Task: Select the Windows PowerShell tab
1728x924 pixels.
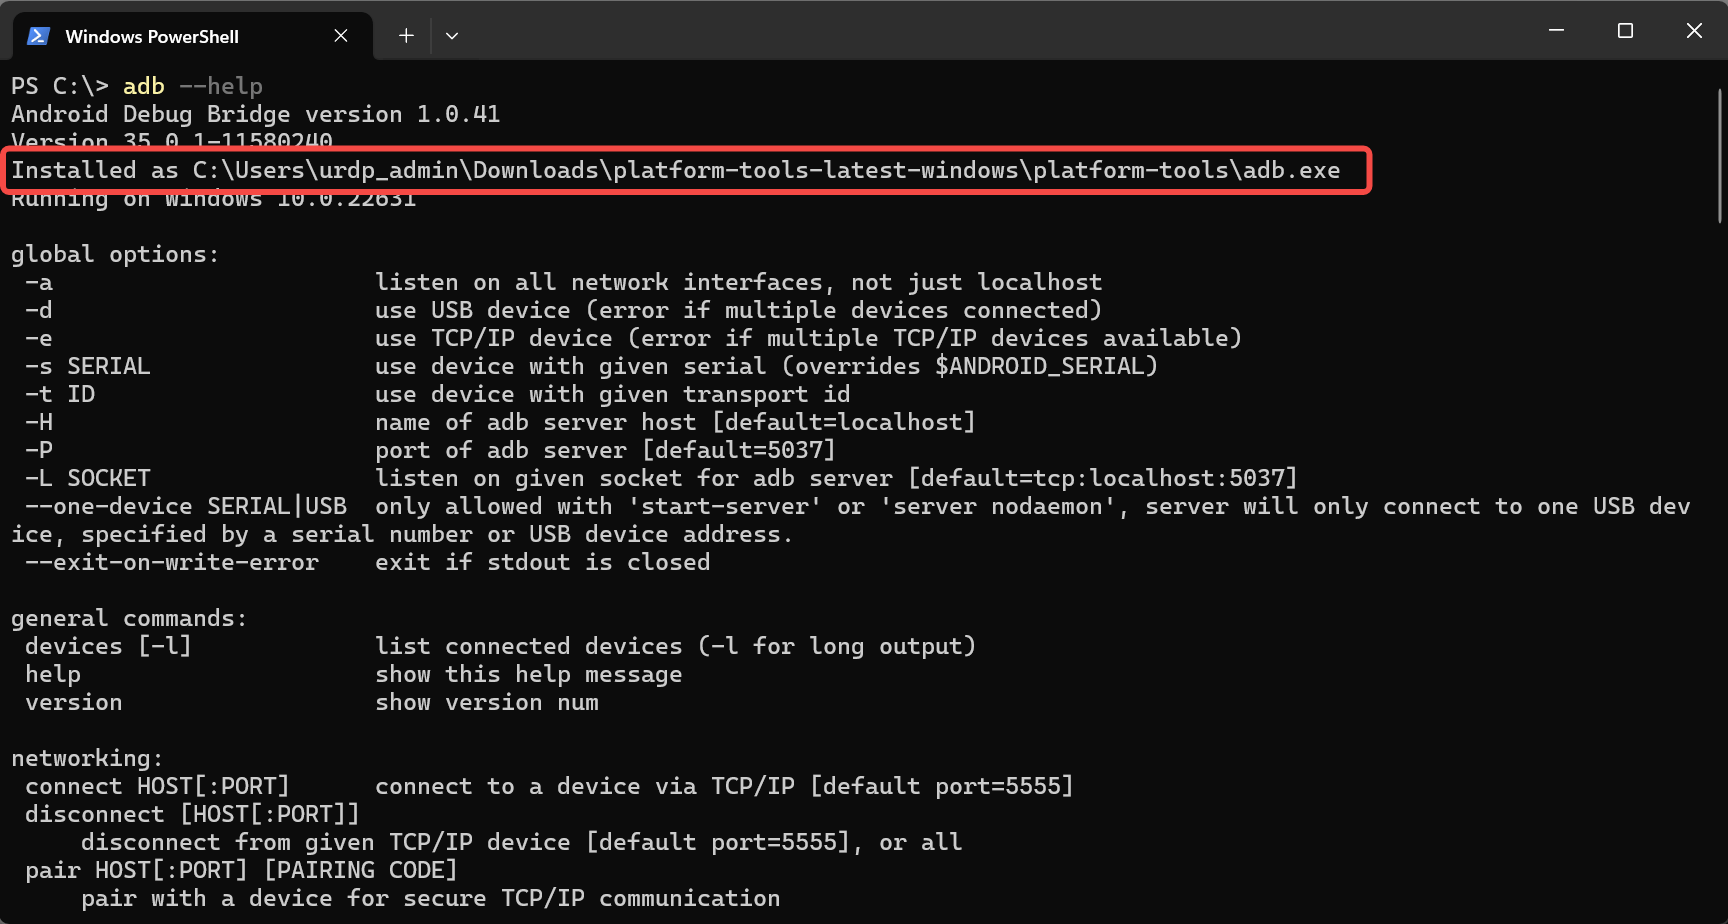Action: pos(152,36)
